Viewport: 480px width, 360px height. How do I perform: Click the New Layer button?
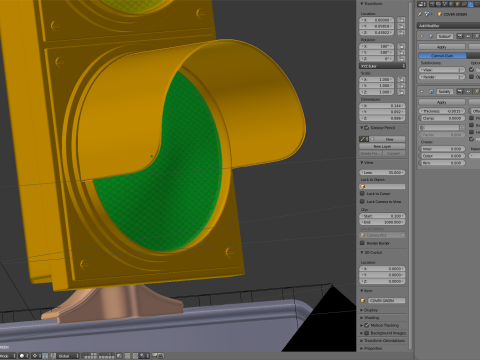click(x=382, y=146)
